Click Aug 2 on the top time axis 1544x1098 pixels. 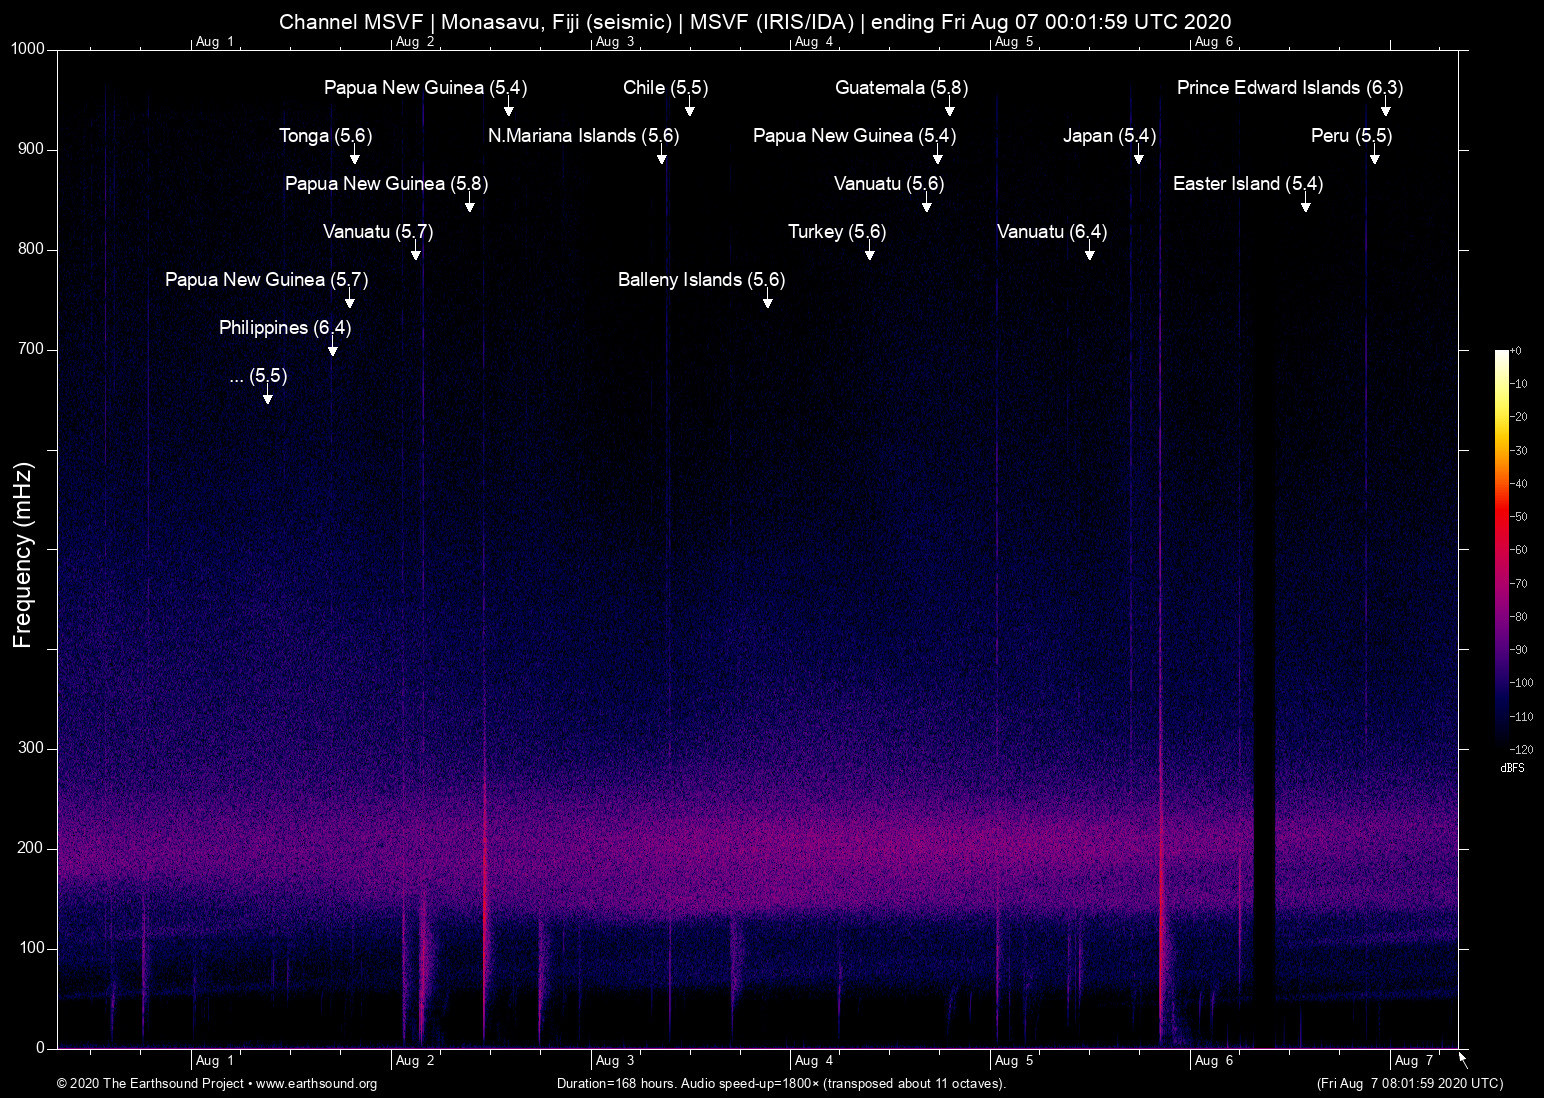tap(415, 42)
